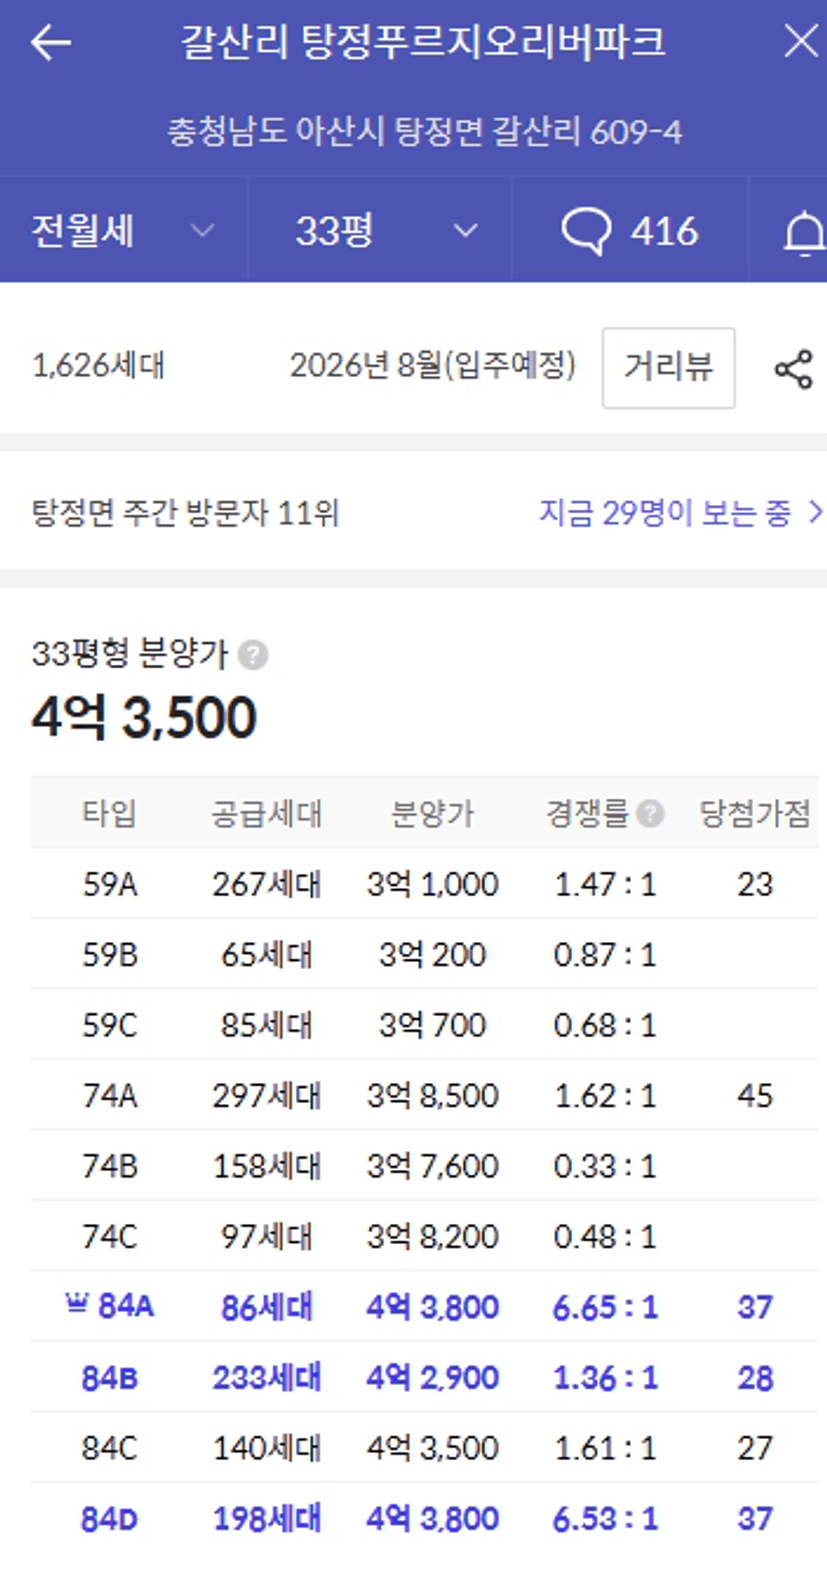Click the title 갈산리 탕정푸르지오리버파크
The image size is (827, 1572).
click(422, 41)
